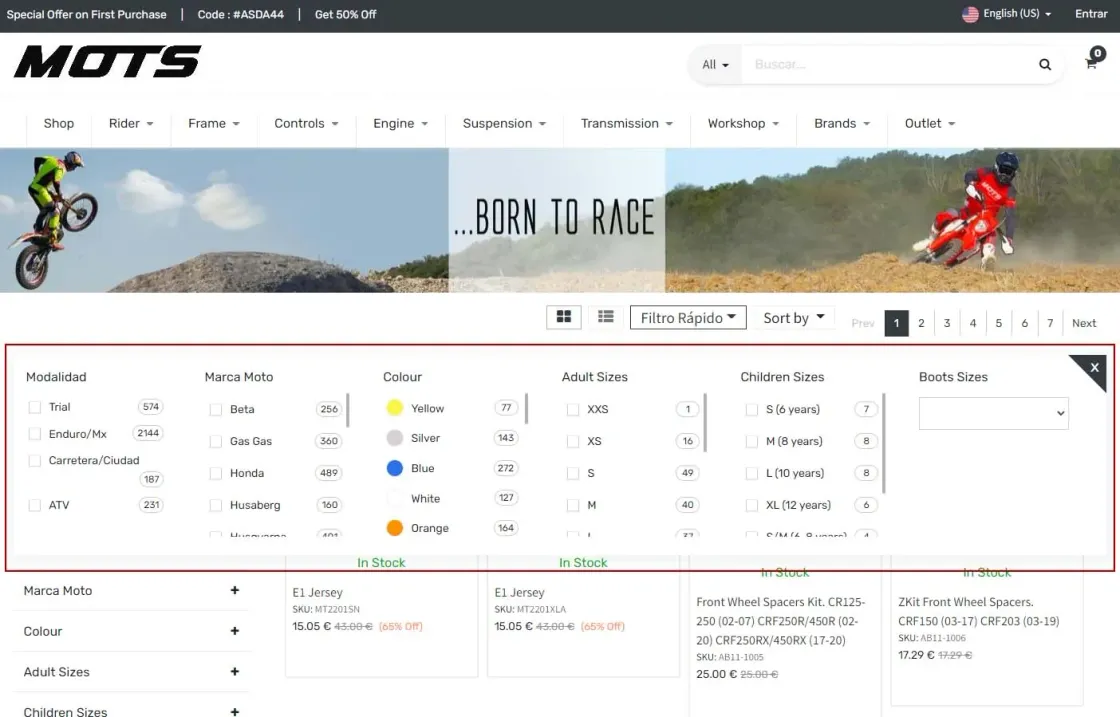Select the Blue colour swatch
Image resolution: width=1120 pixels, height=717 pixels.
pos(395,468)
